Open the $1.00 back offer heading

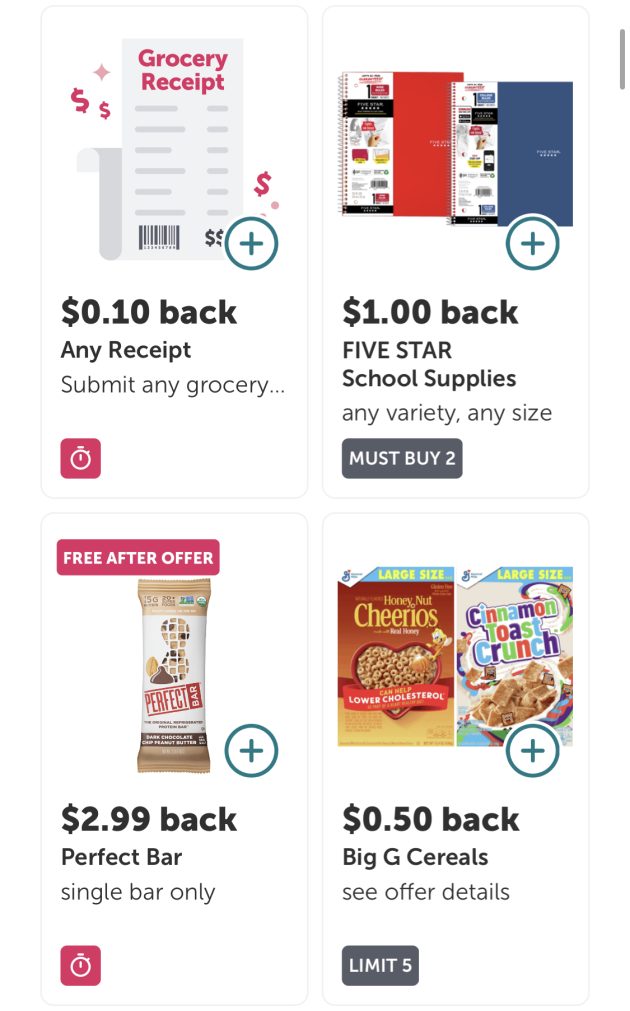tap(430, 312)
